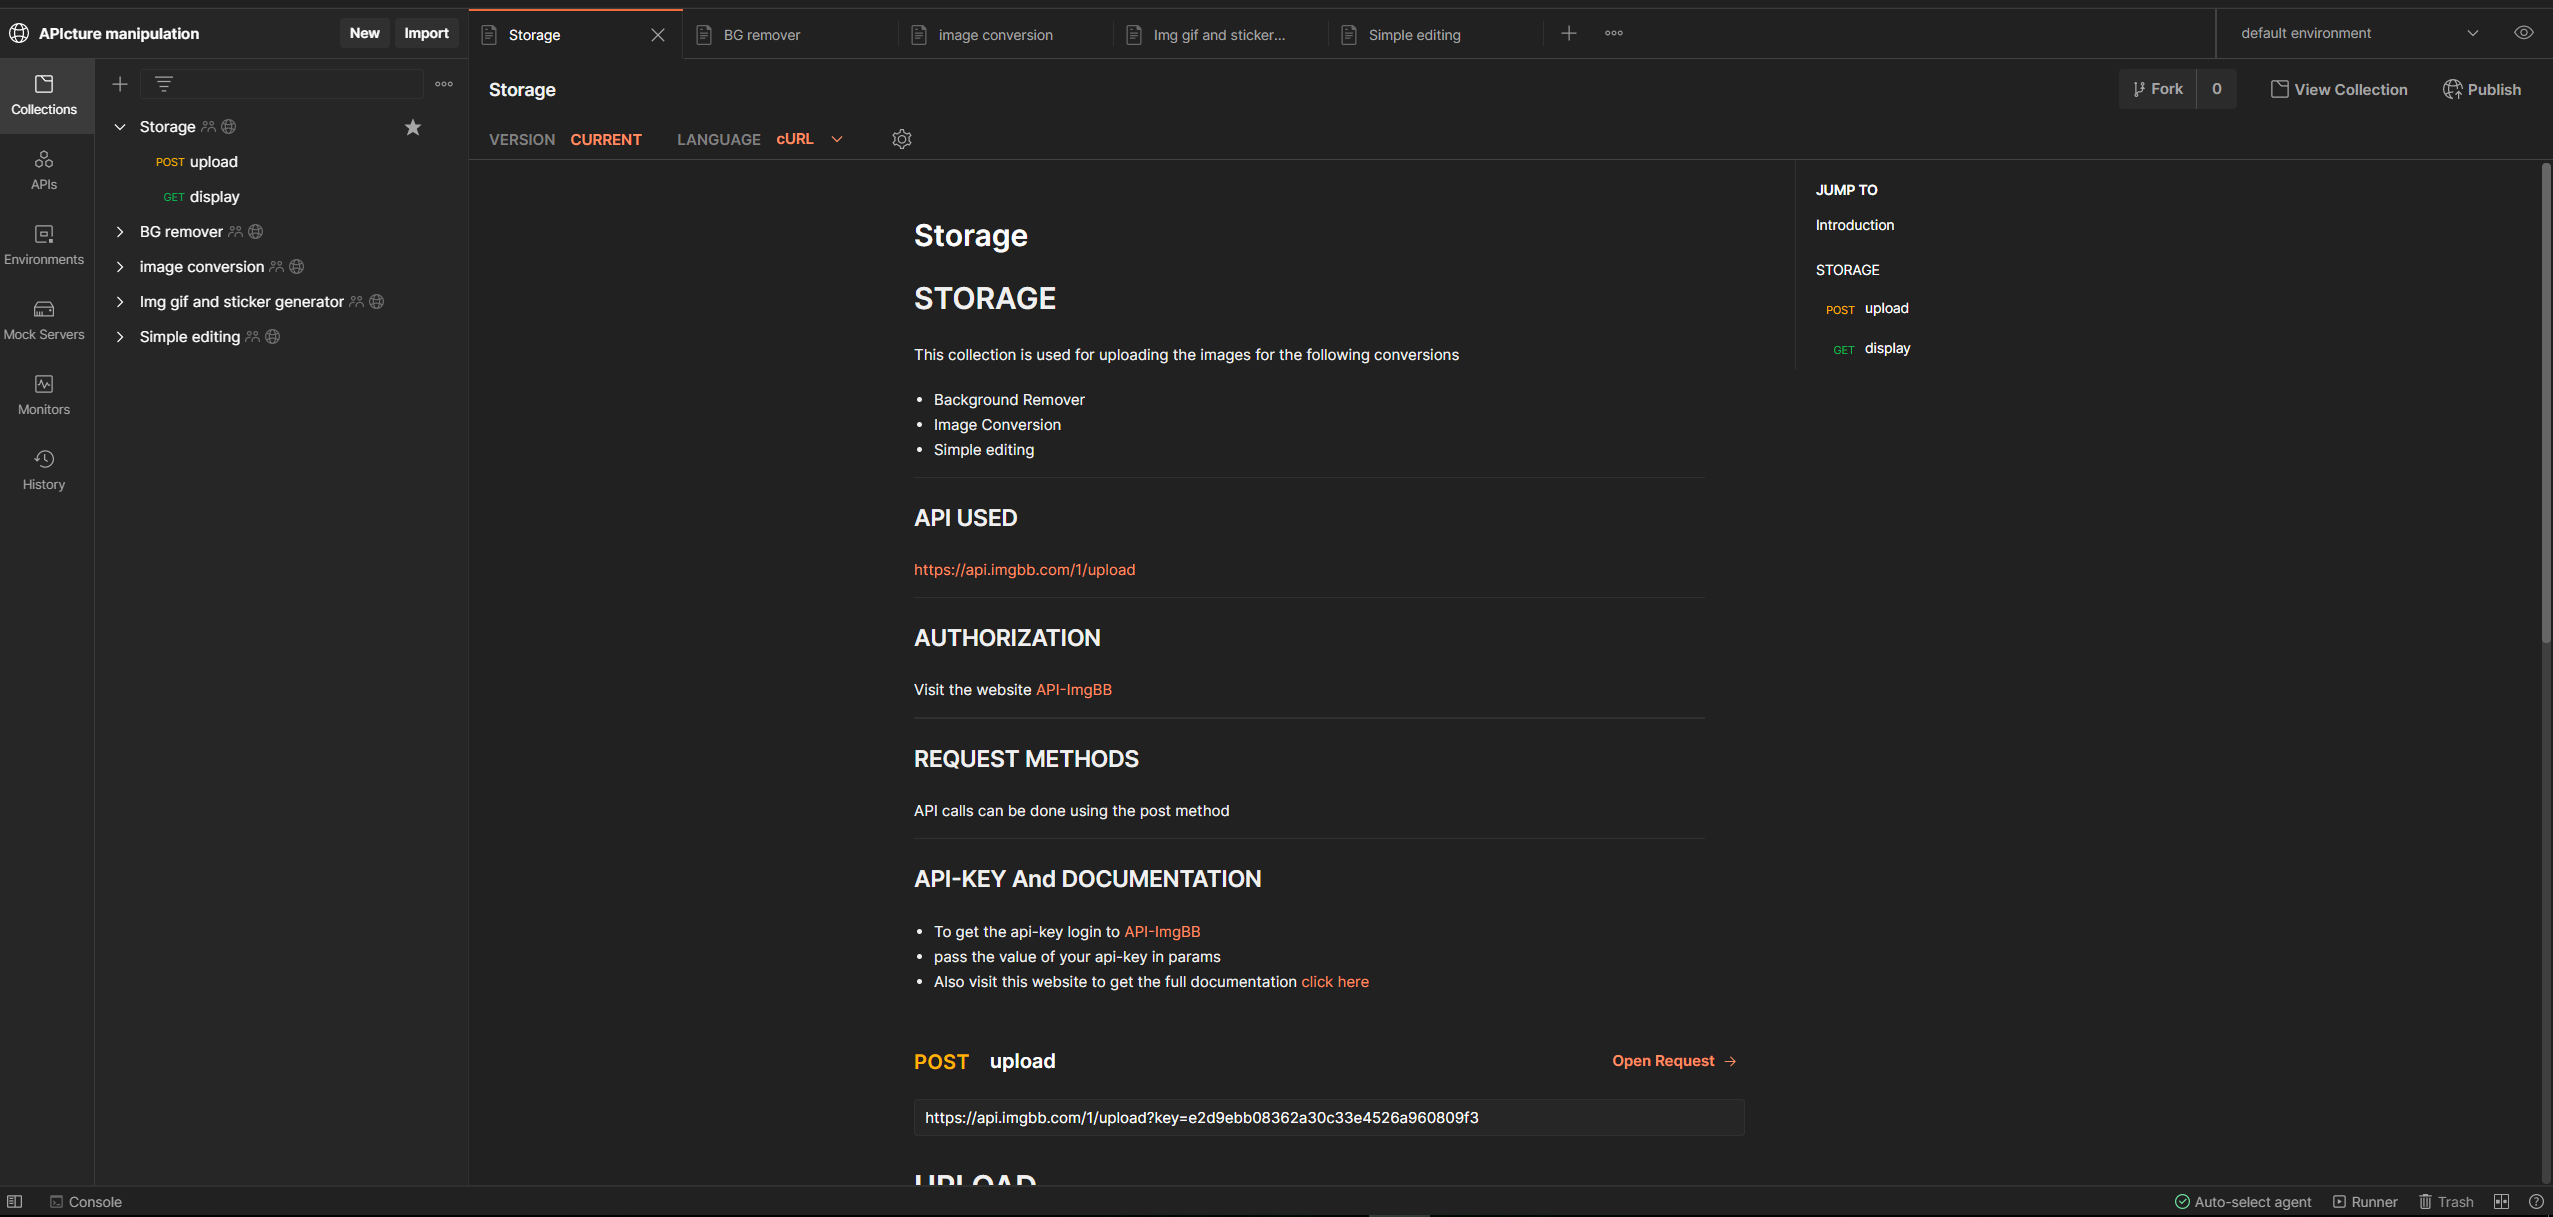Switch to the image conversion tab
Viewport: 2553px width, 1217px height.
click(x=995, y=35)
